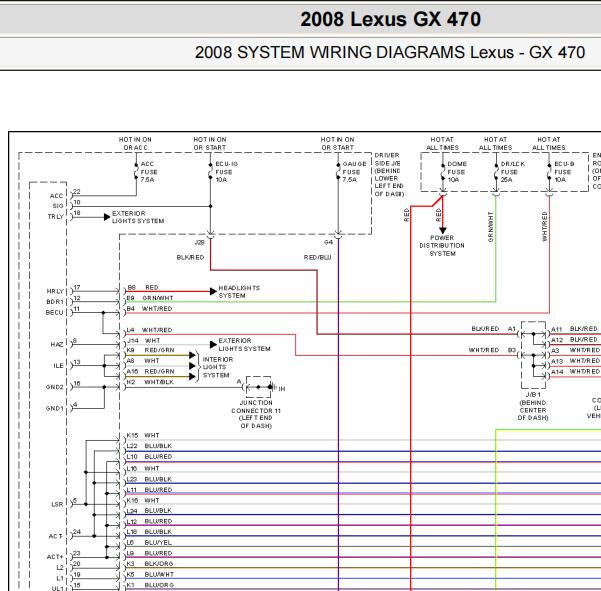601x591 pixels.
Task: Select the "DR/LCK FUSE 25A" label
Action: [512, 172]
